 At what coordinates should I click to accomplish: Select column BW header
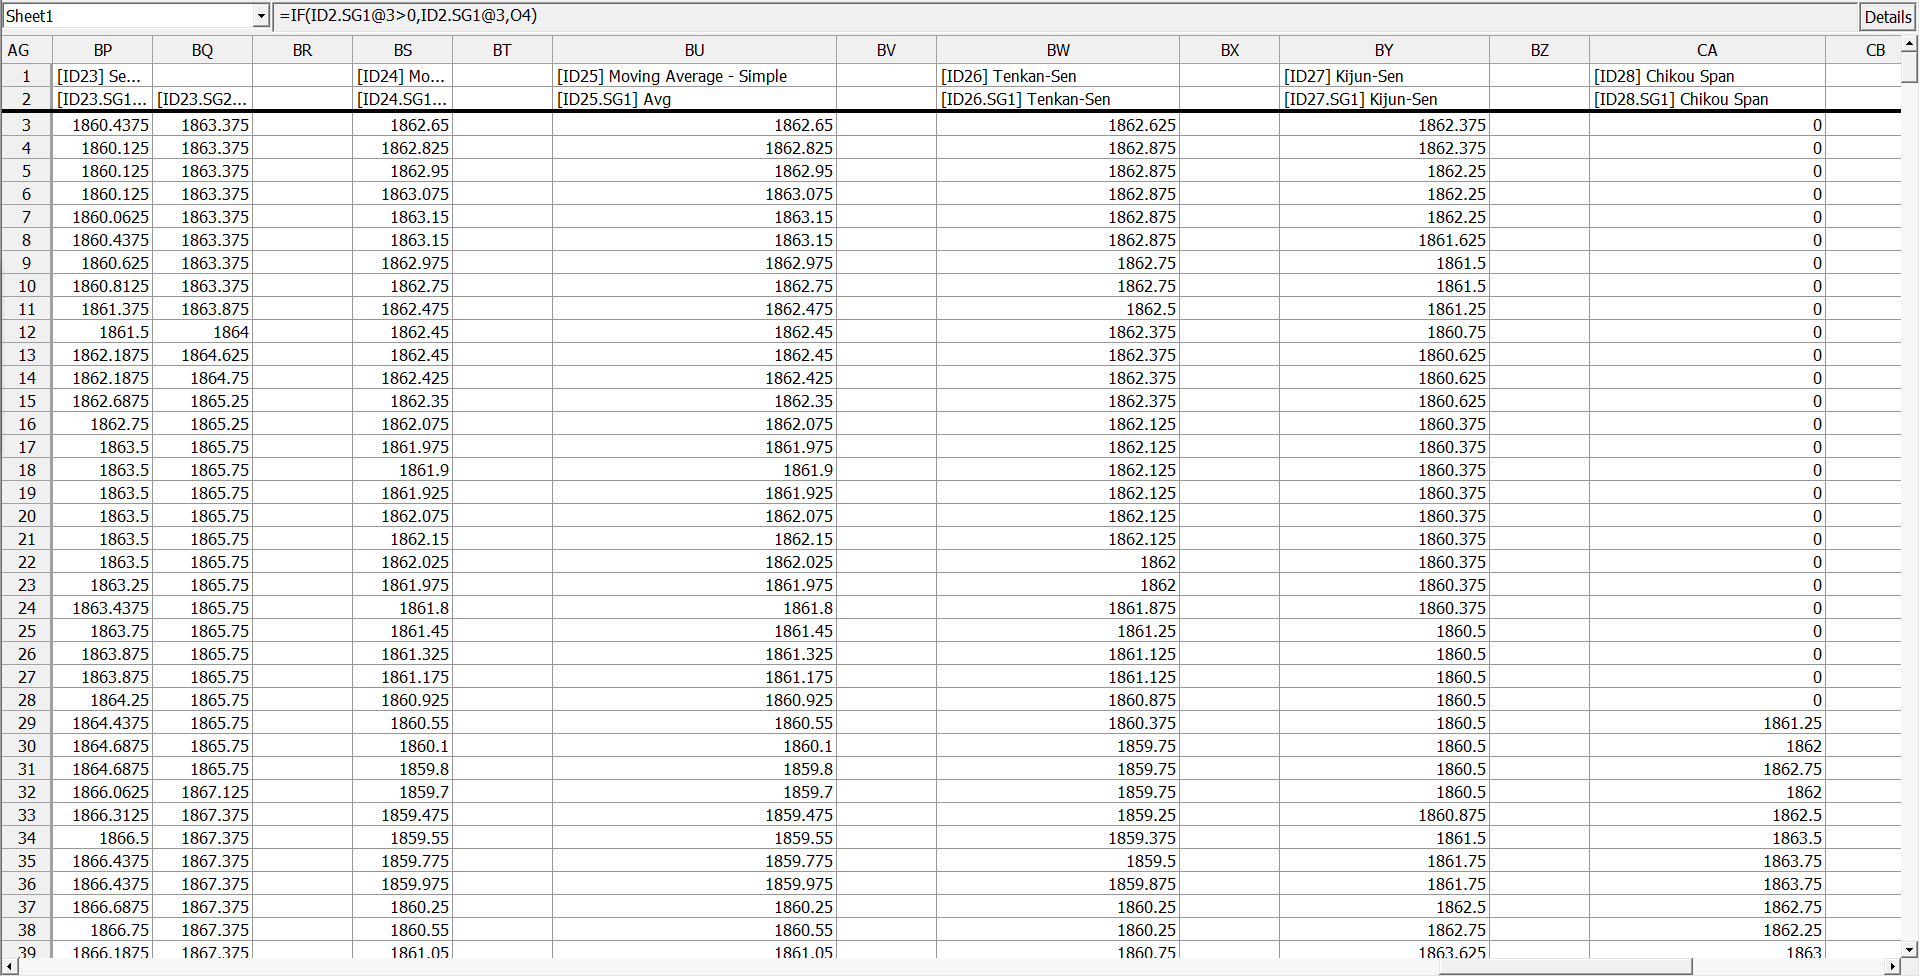pyautogui.click(x=1058, y=50)
